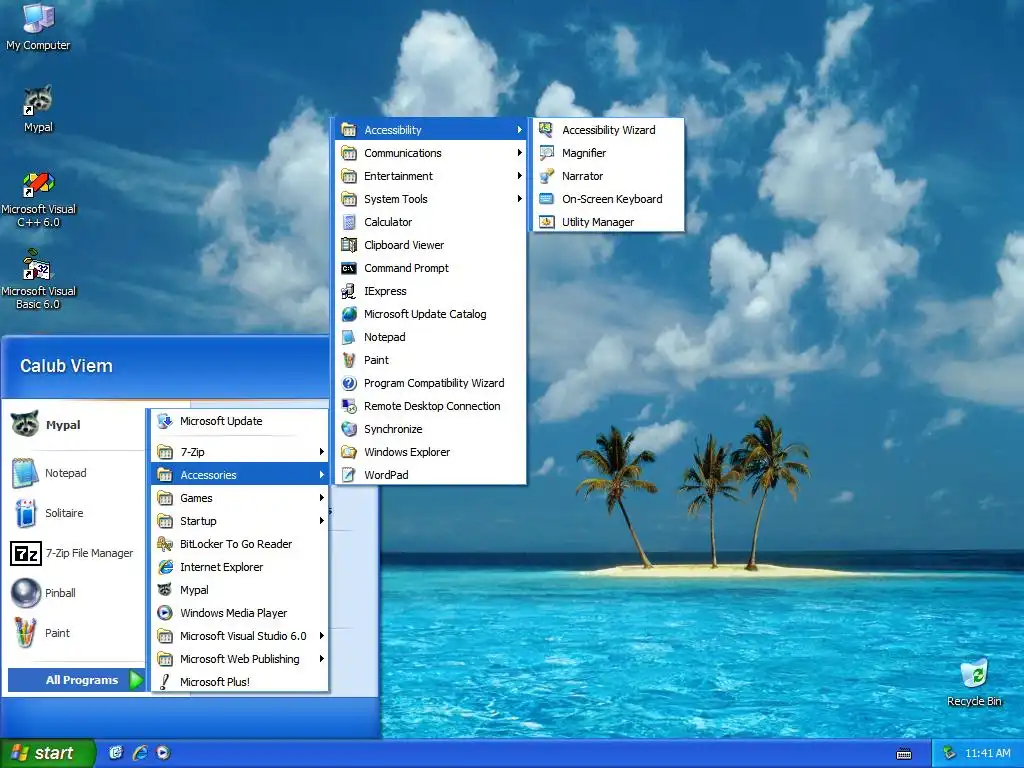Click the Start button on taskbar
1024x768 pixels.
(47, 753)
